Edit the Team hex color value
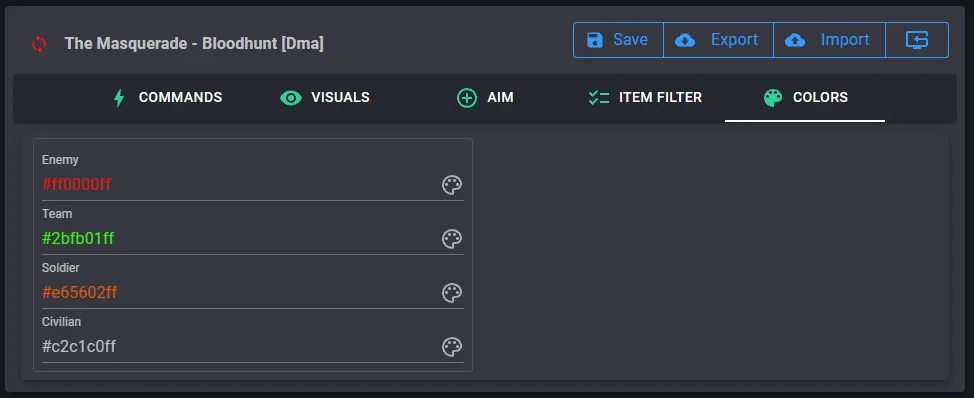Screen dimensions: 974x398 pos(240,238)
